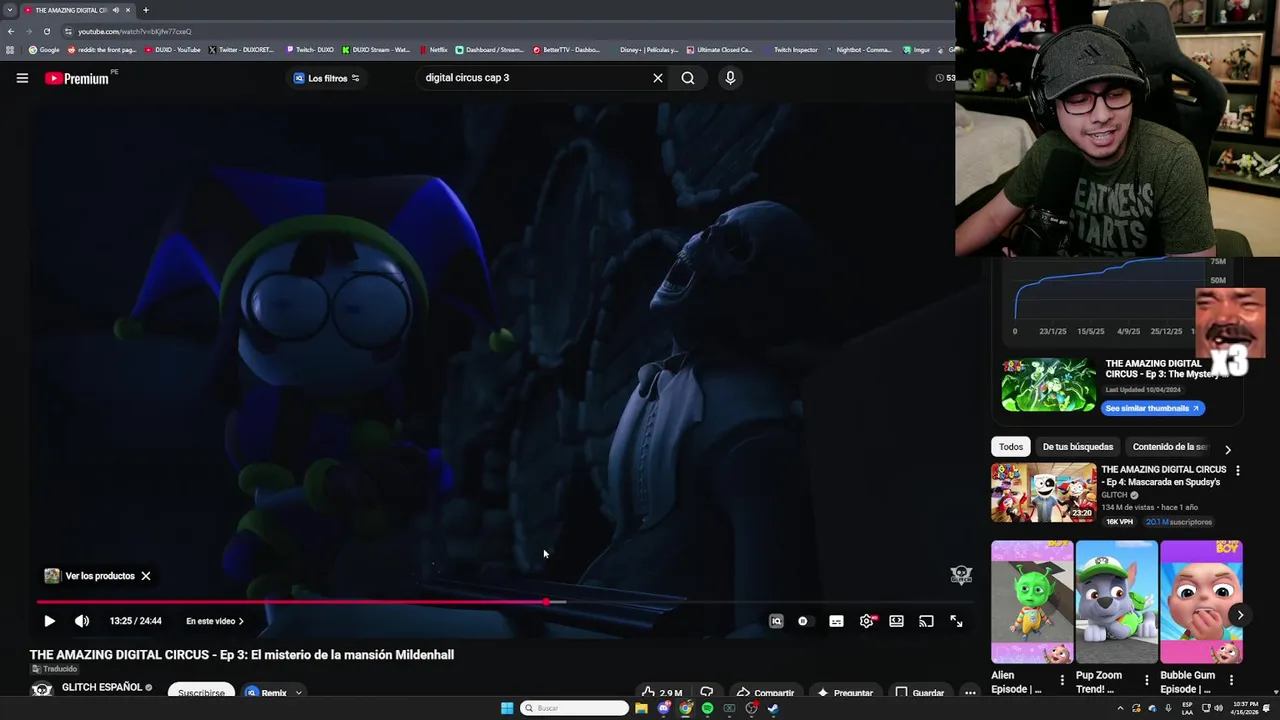Screen dimensions: 1280x720
Task: Open a new Chrome tab
Action: pyautogui.click(x=145, y=10)
